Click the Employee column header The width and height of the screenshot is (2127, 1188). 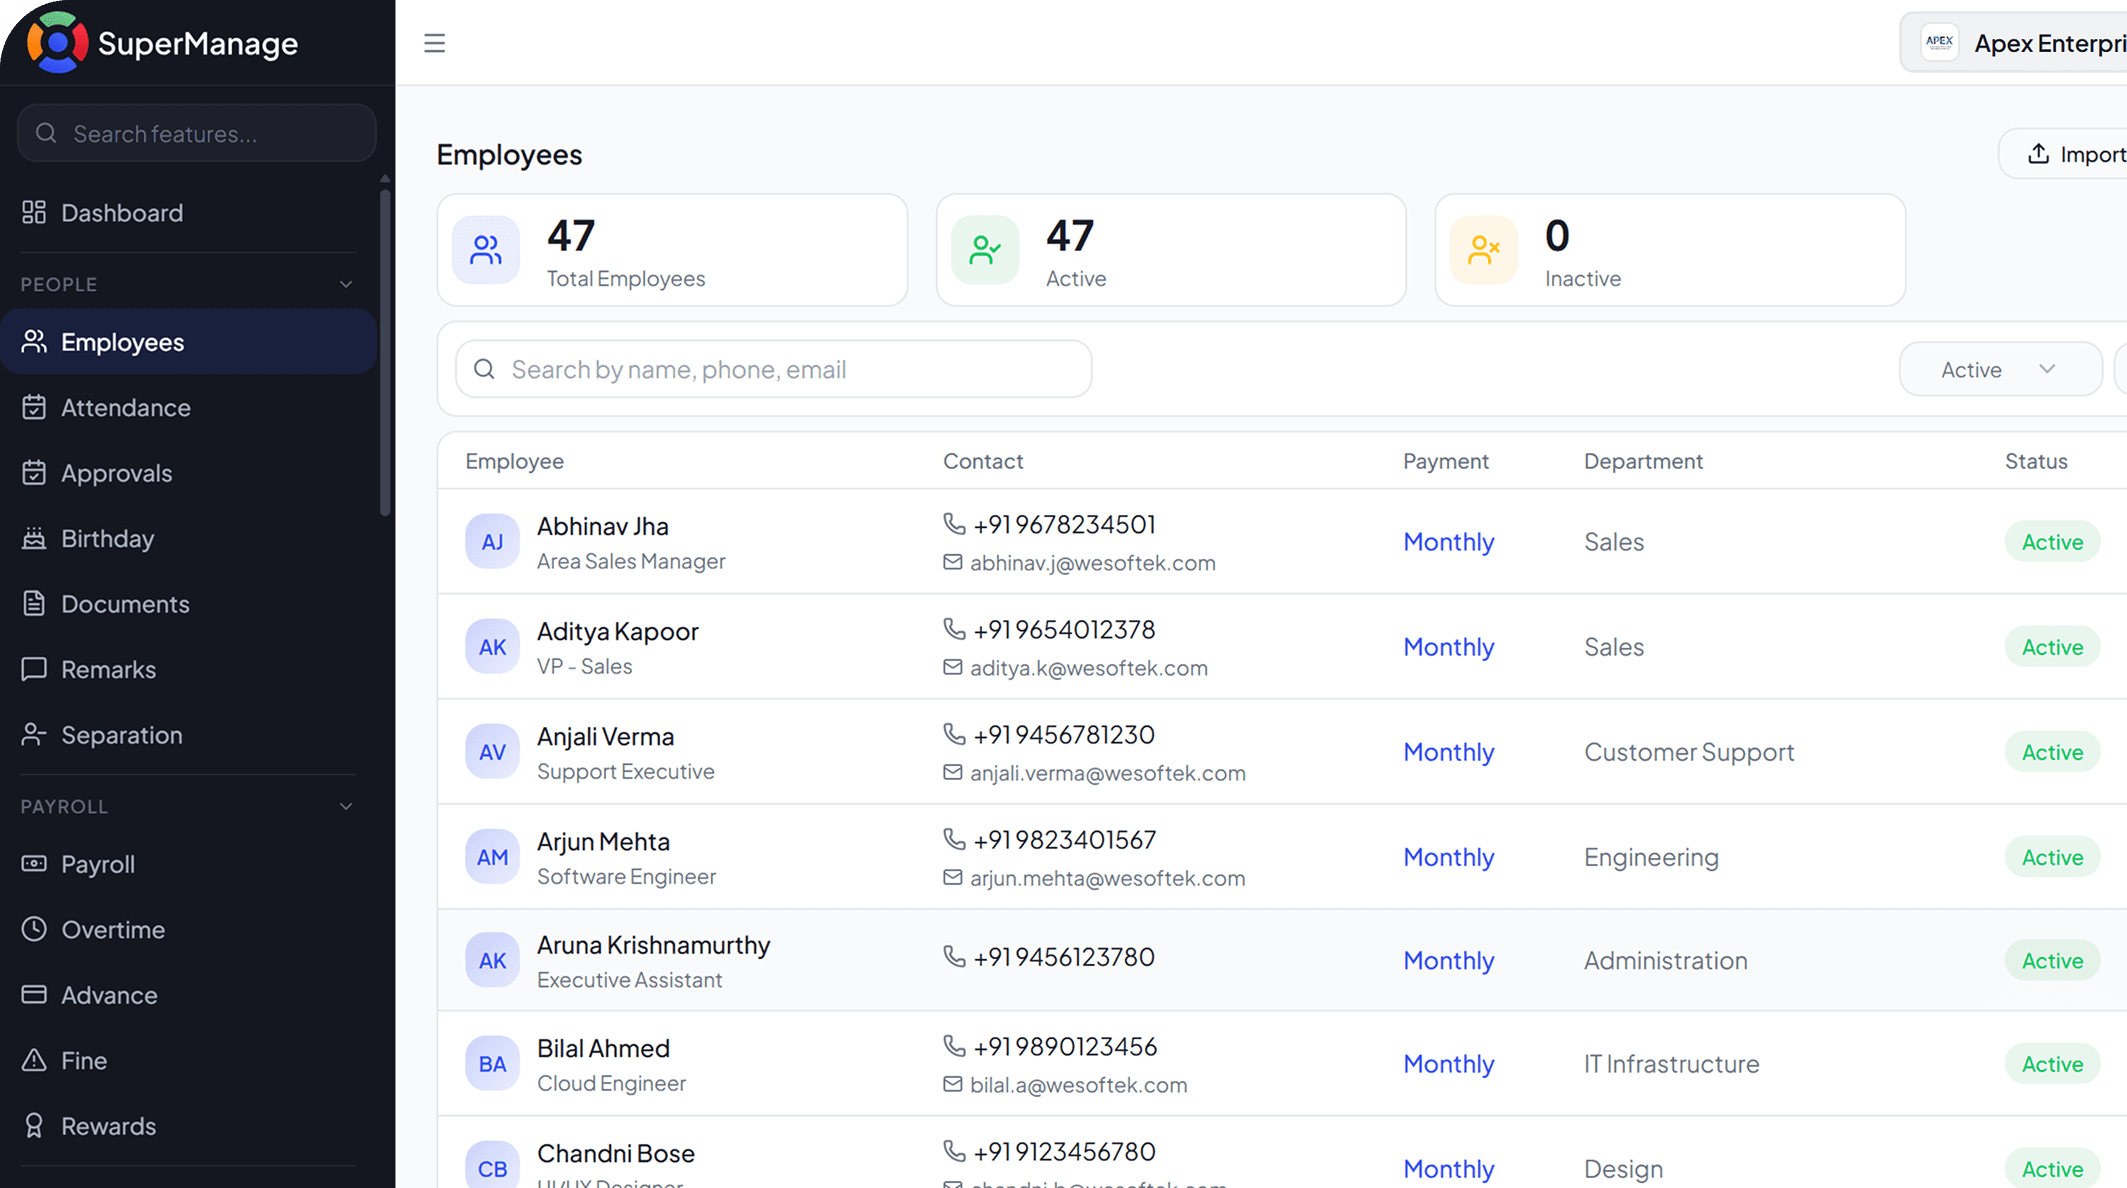(x=514, y=461)
